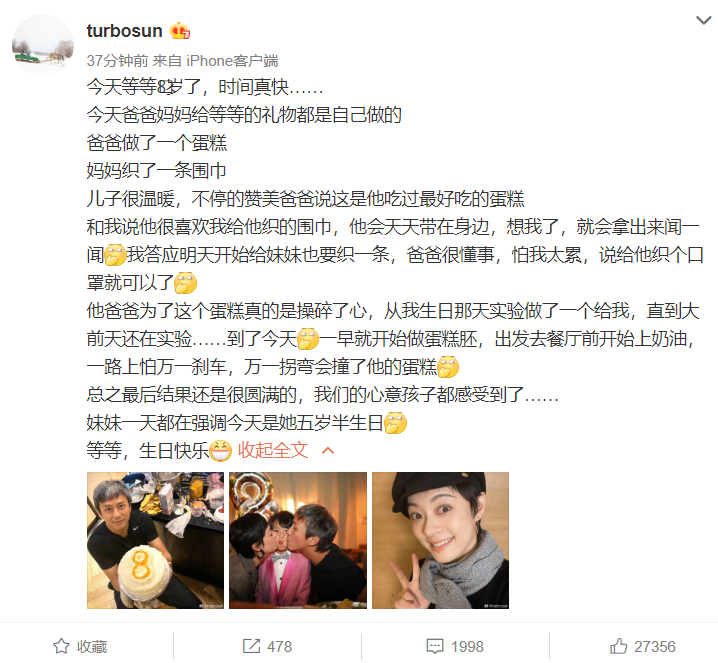Click the 478 repost count
The width and height of the screenshot is (718, 663).
tap(279, 647)
